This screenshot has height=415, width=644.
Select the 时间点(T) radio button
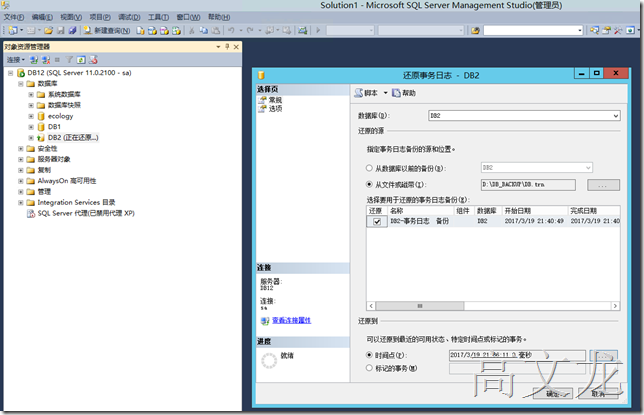pos(369,355)
